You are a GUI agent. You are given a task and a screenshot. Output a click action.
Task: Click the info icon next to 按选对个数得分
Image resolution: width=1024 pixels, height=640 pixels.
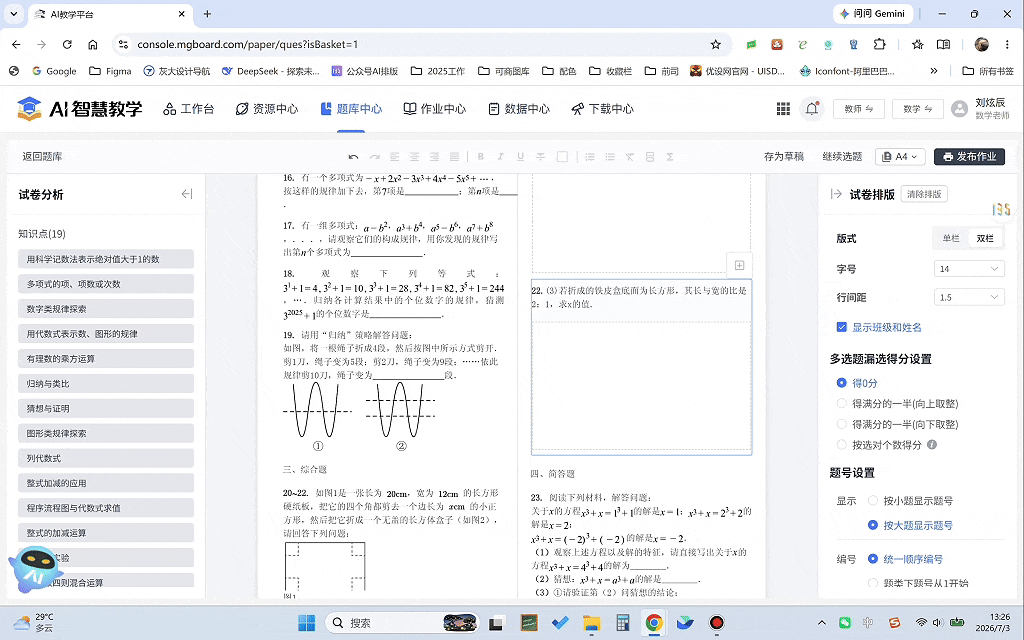tap(932, 445)
